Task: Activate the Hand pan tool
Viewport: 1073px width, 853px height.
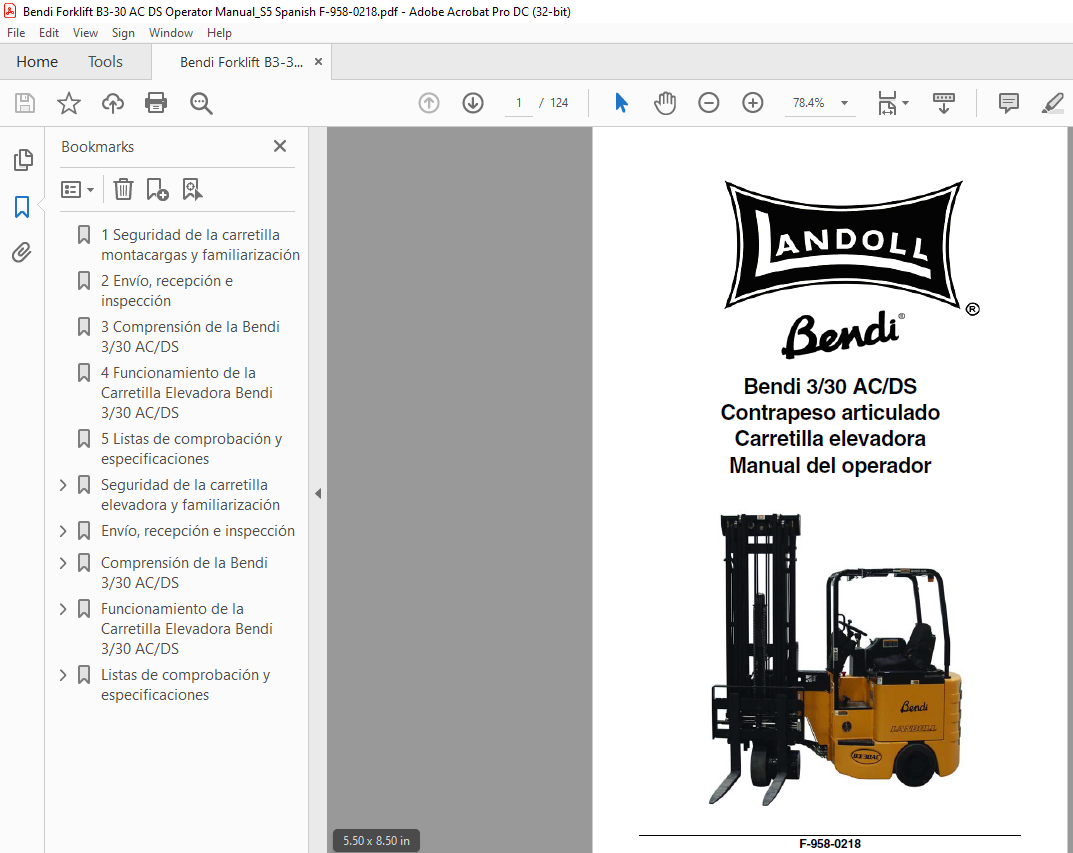Action: 664,103
